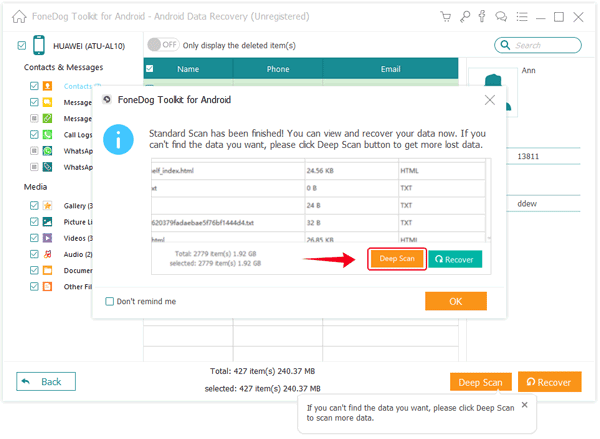
Task: Click the 24.56 KB HTML file row
Action: pyautogui.click(x=318, y=171)
